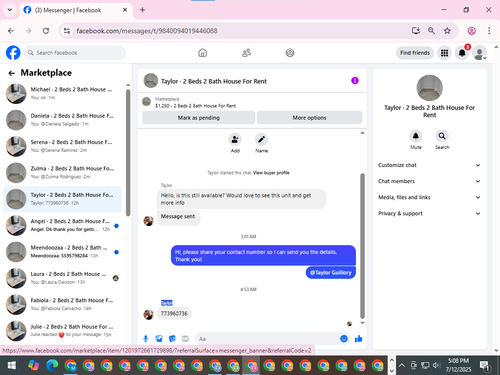Add people to the chat
The height and width of the screenshot is (375, 500).
click(x=235, y=139)
